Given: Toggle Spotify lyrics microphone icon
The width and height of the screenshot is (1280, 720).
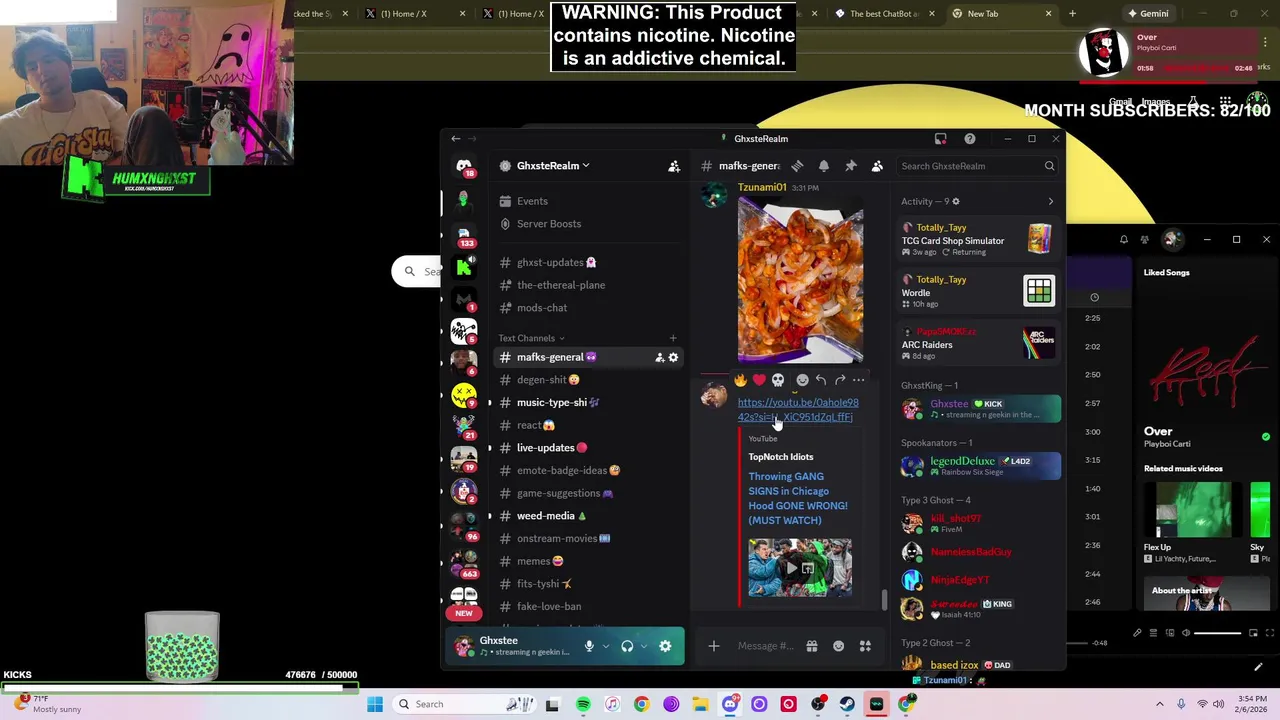Looking at the screenshot, I should [1137, 633].
